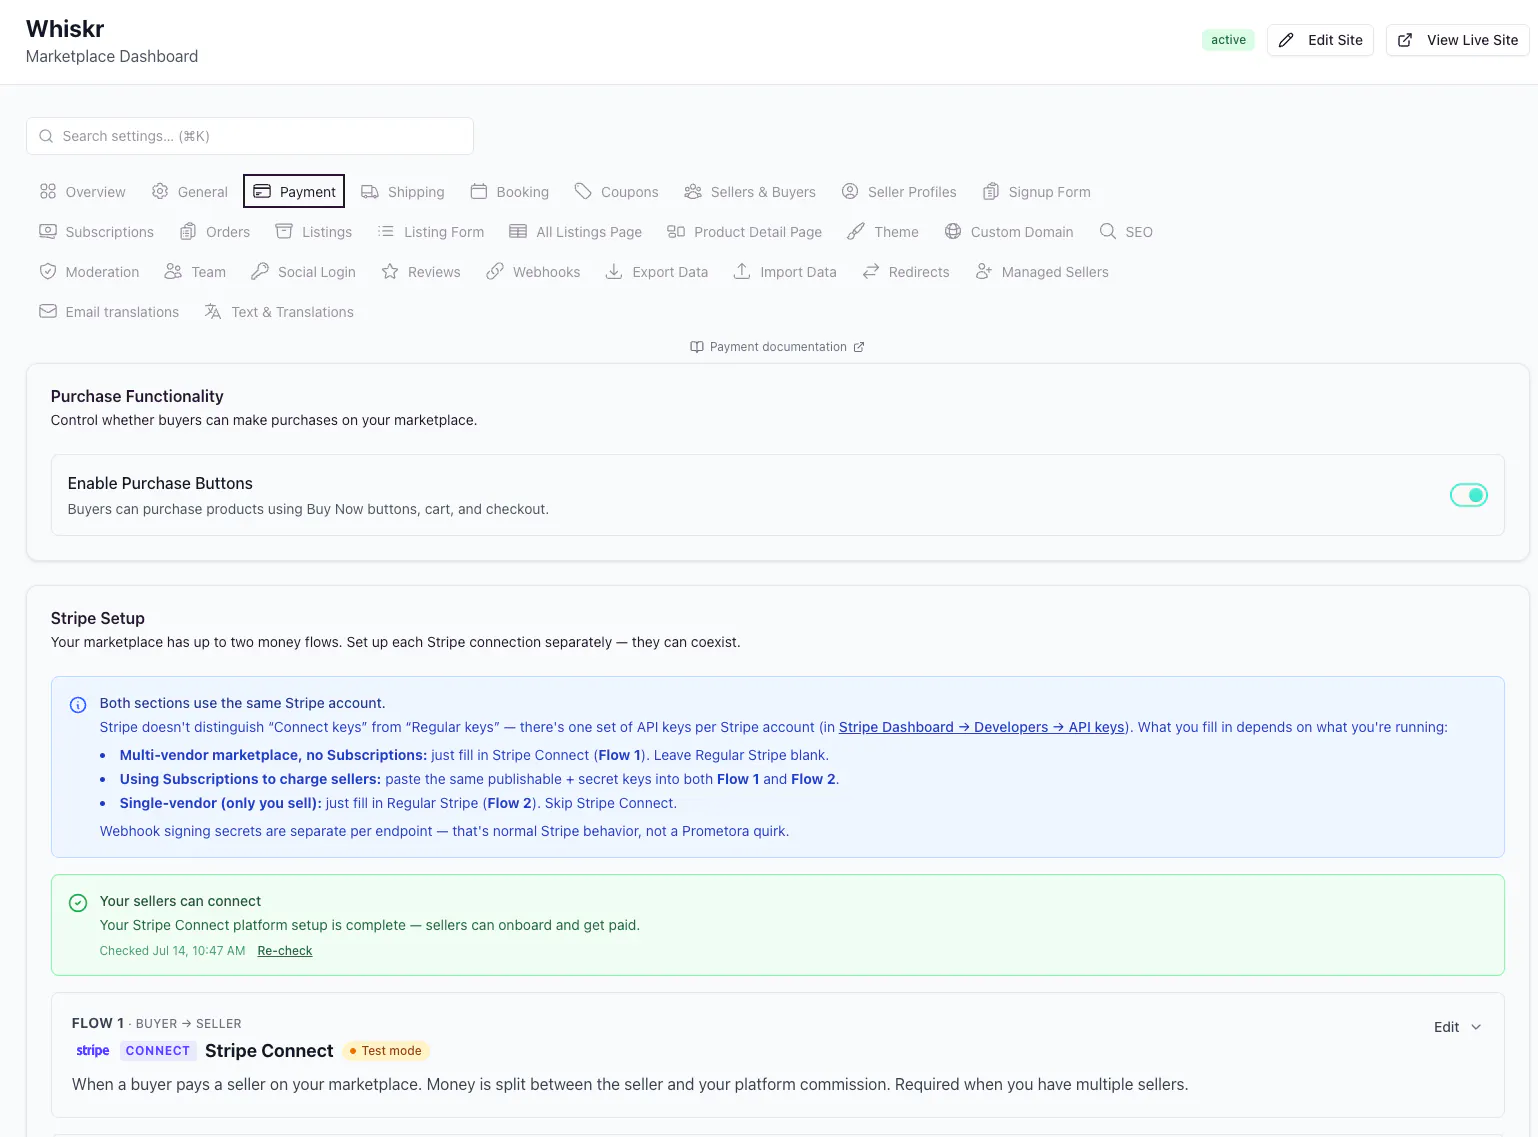This screenshot has height=1137, width=1538.
Task: Click the Export Data download icon
Action: 614,271
